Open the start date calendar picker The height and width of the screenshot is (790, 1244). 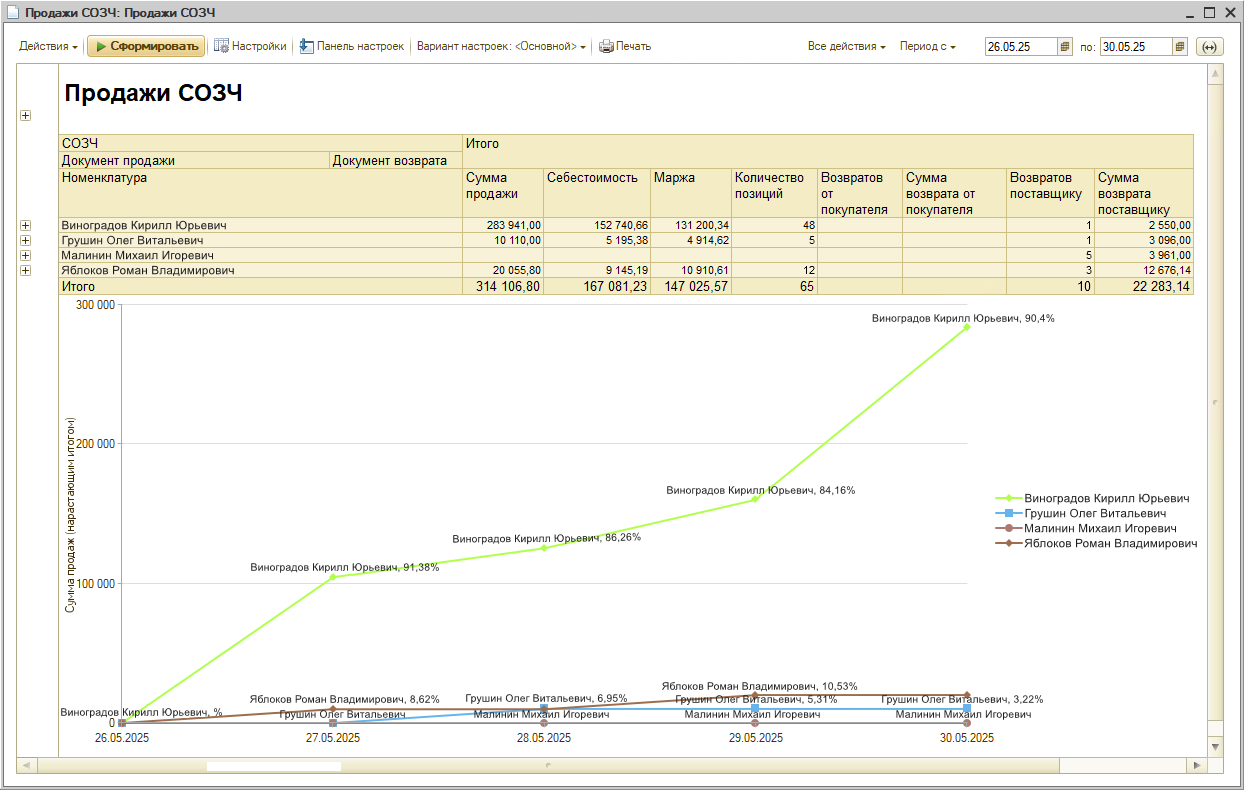1066,47
